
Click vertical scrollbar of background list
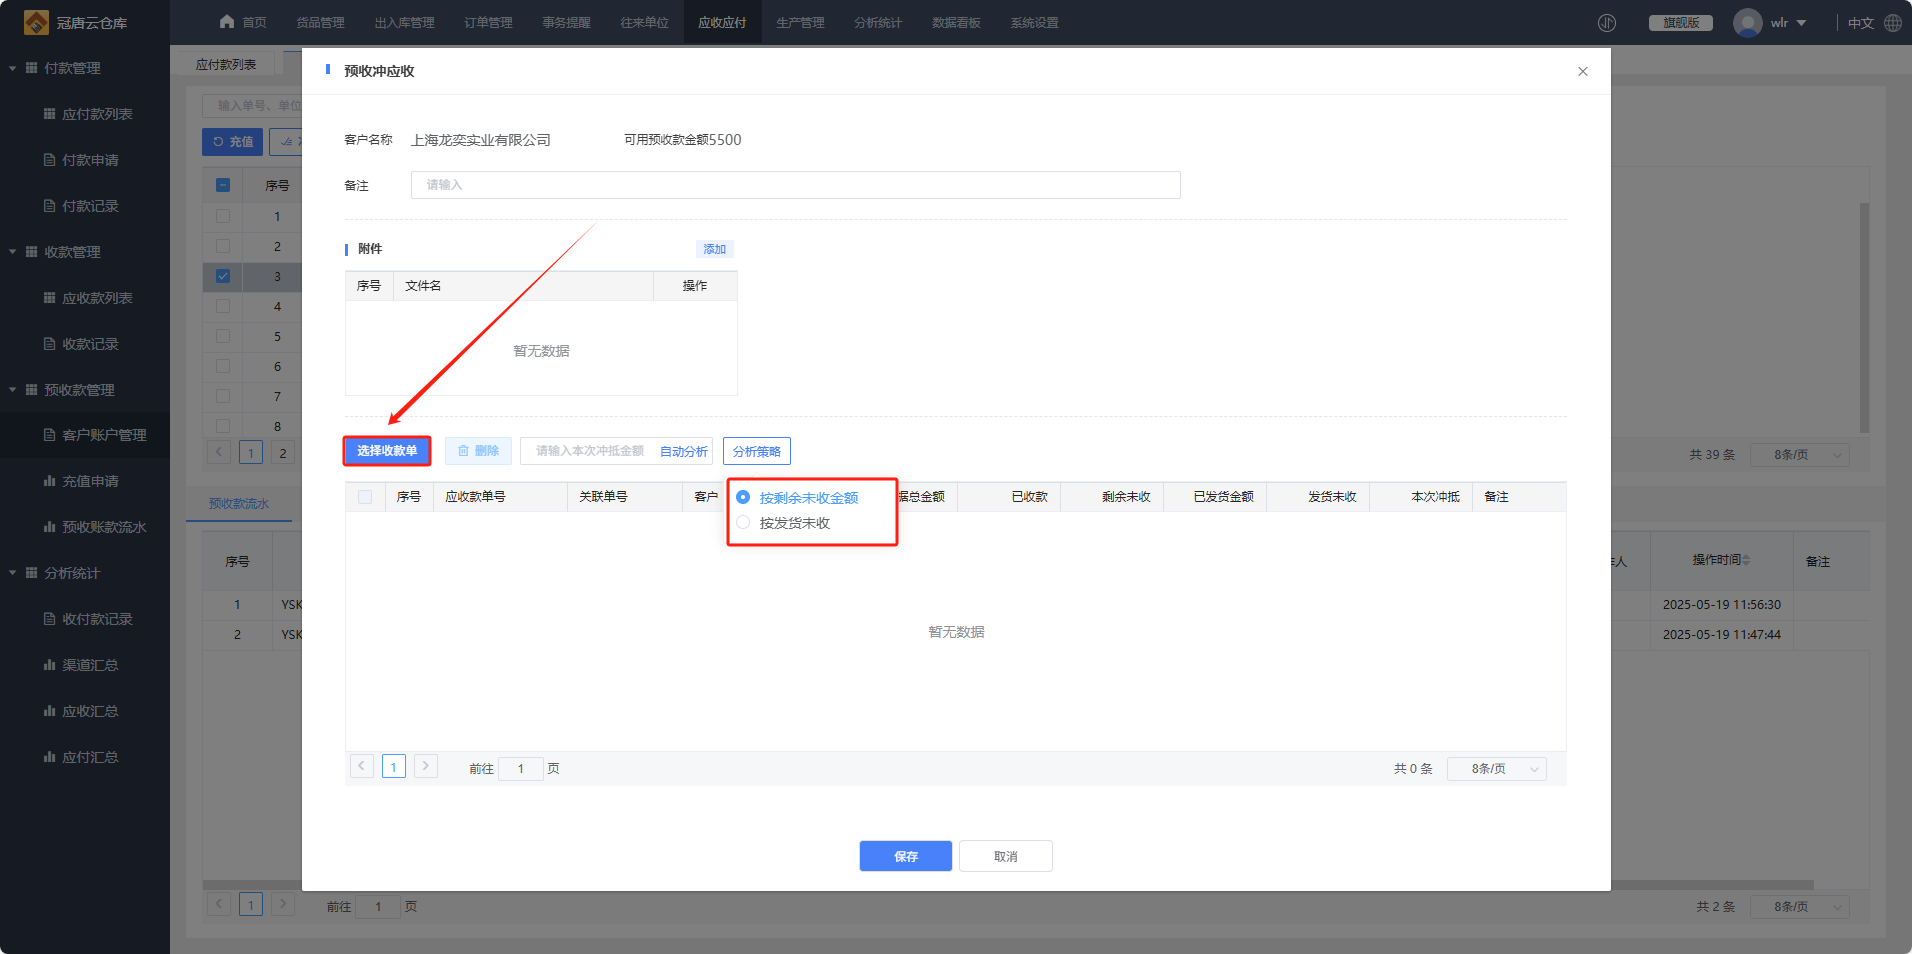click(x=1864, y=318)
